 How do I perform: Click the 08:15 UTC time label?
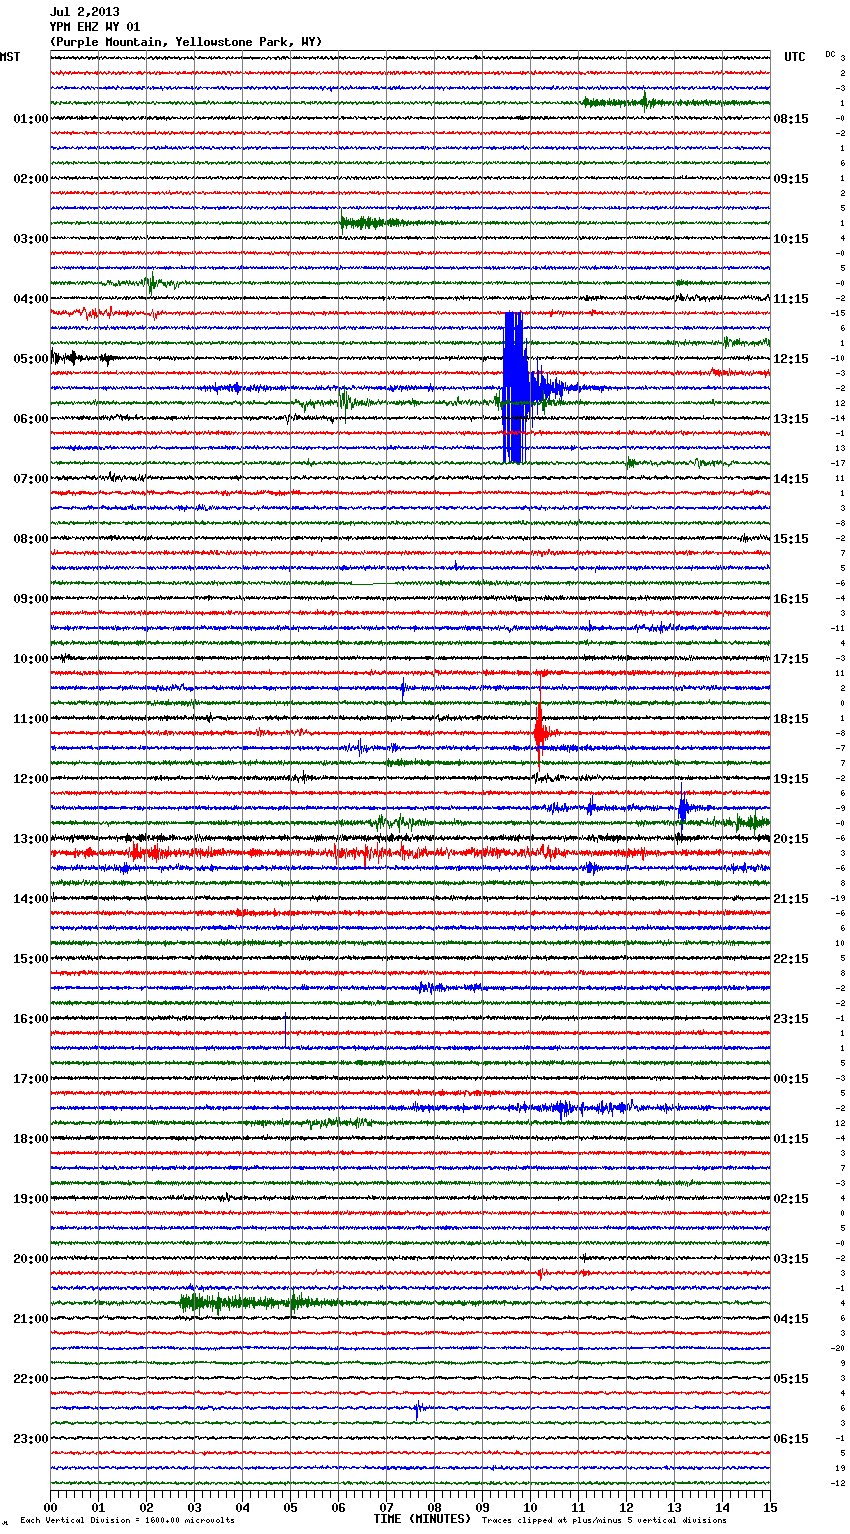[791, 119]
